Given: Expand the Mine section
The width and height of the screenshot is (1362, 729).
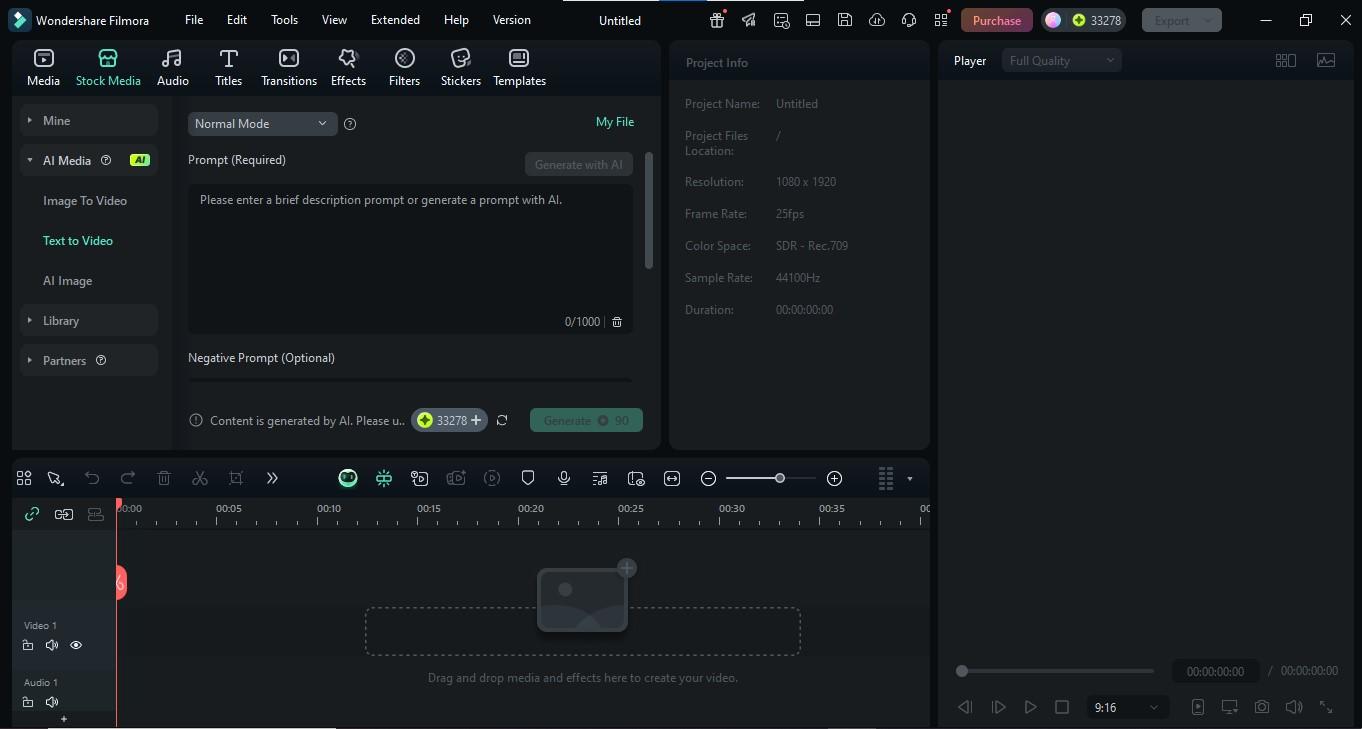Looking at the screenshot, I should (x=89, y=120).
